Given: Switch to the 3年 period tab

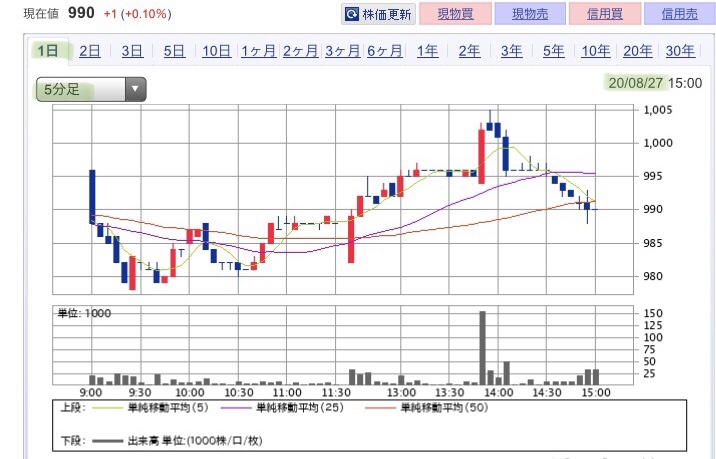Looking at the screenshot, I should click(x=511, y=51).
